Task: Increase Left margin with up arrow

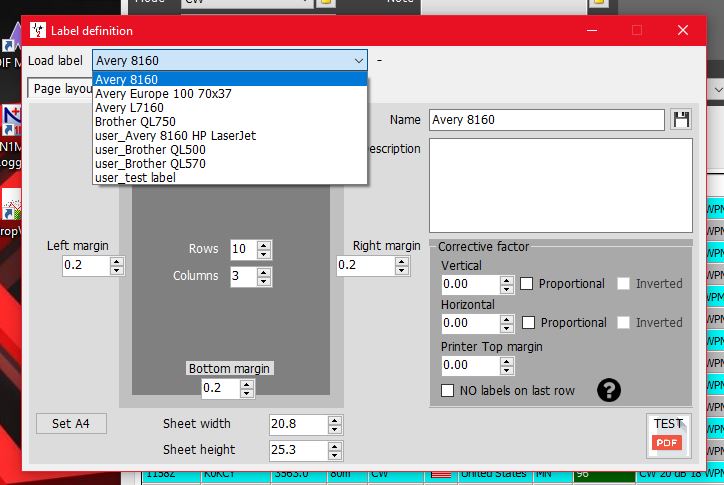Action: point(116,261)
